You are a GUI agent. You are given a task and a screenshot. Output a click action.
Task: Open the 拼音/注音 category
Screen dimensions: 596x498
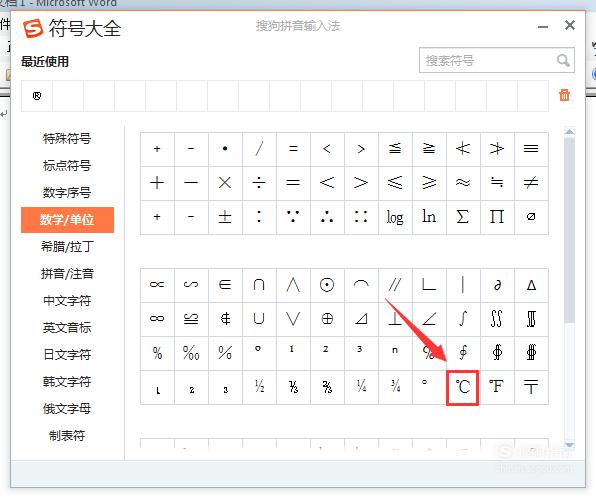click(67, 274)
